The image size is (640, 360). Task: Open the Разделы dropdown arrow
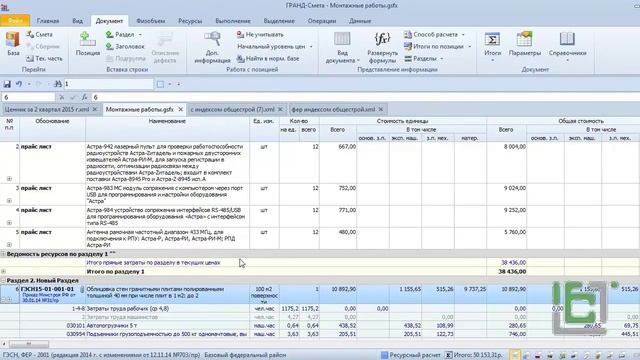coord(442,59)
